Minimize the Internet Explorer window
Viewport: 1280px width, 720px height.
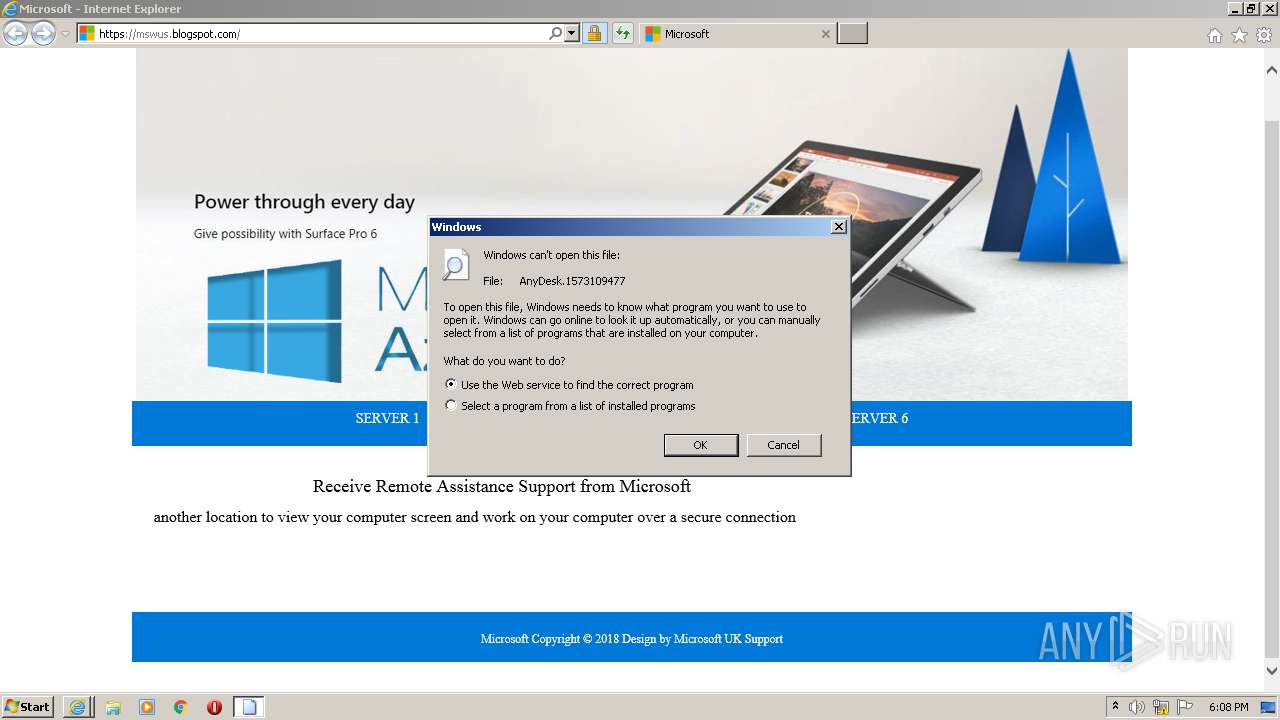[x=1235, y=8]
